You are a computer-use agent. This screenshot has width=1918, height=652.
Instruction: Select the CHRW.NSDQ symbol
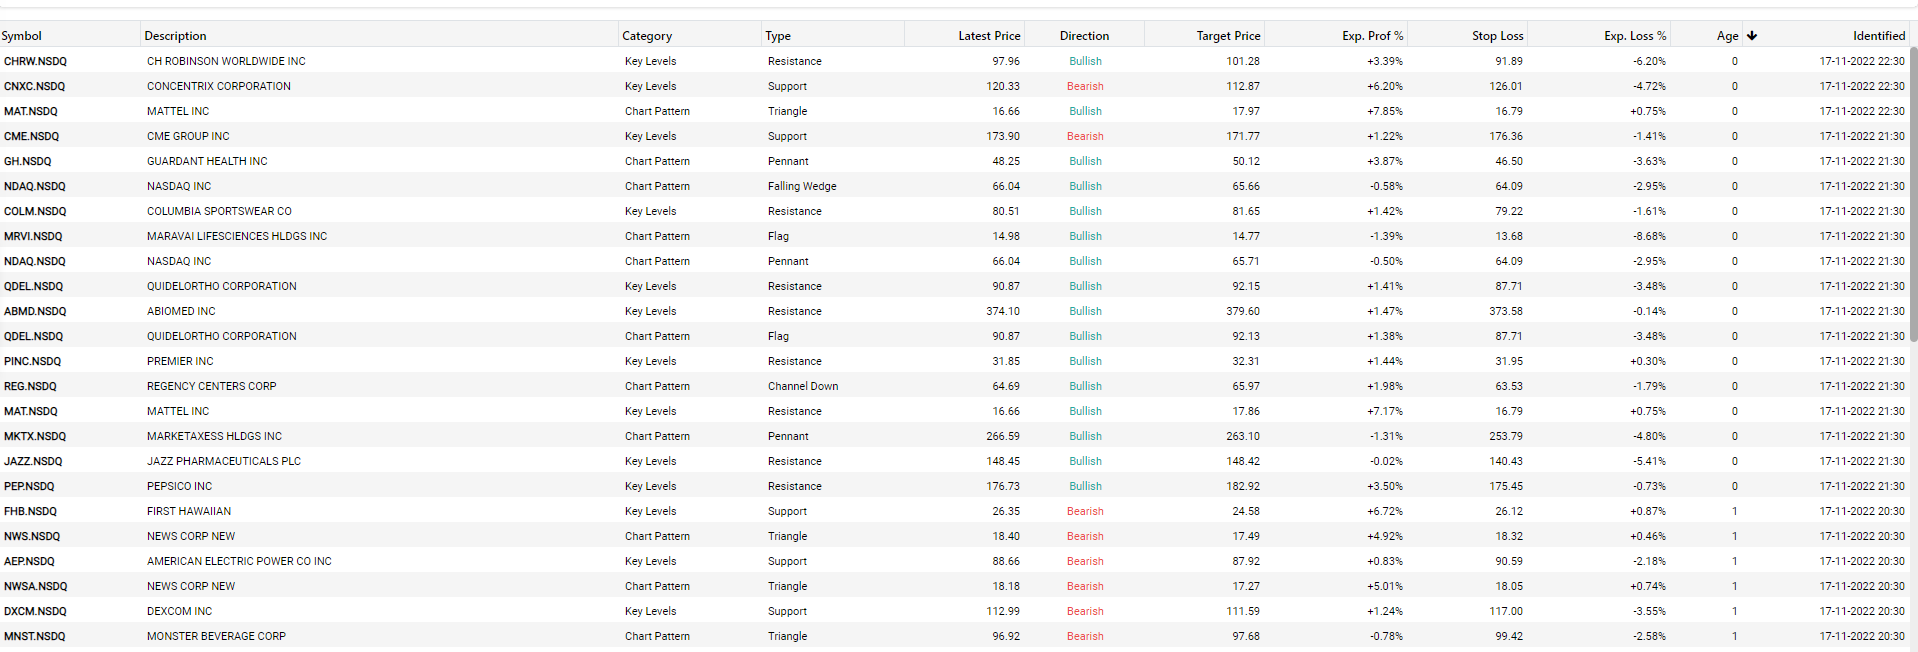35,61
